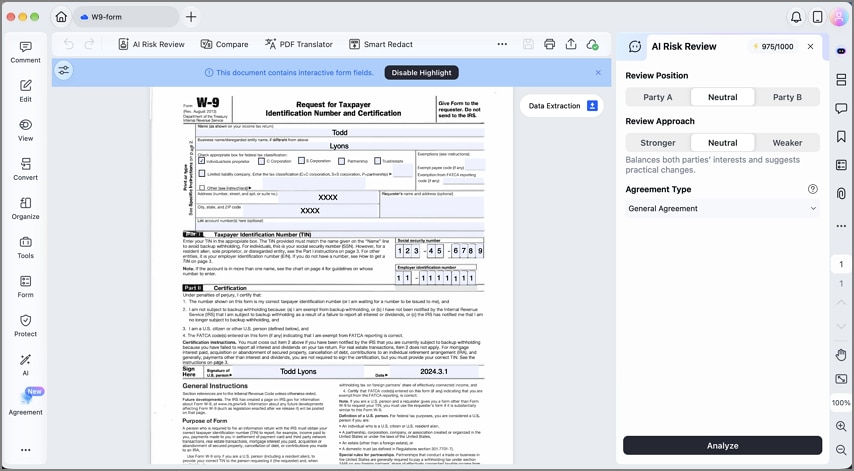Show more sidebar tools via the ellipsis

[x=25, y=450]
